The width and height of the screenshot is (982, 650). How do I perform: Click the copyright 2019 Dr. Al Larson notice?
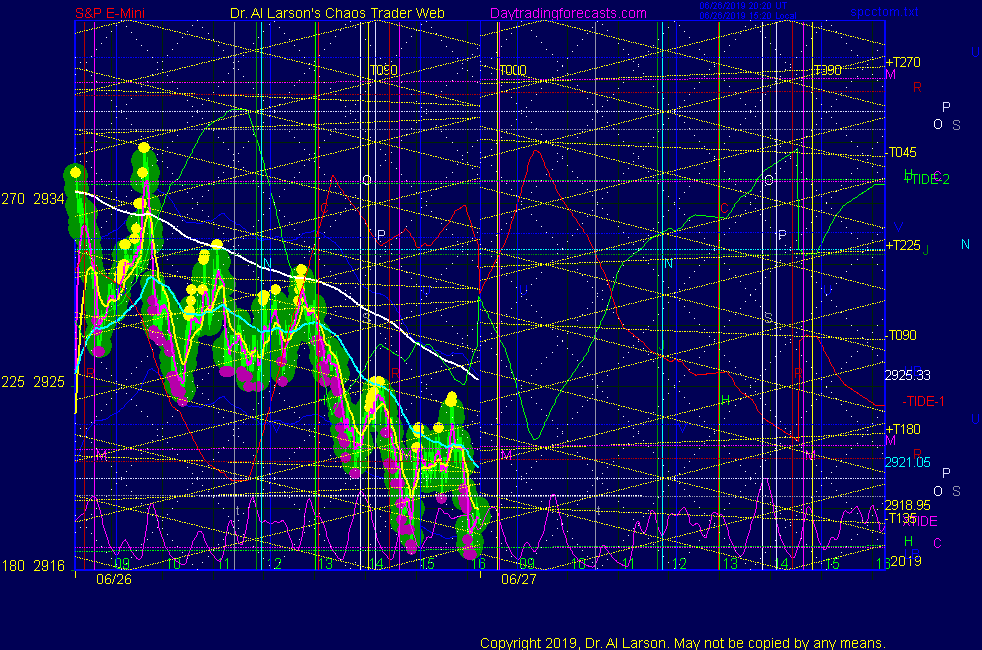click(x=683, y=642)
